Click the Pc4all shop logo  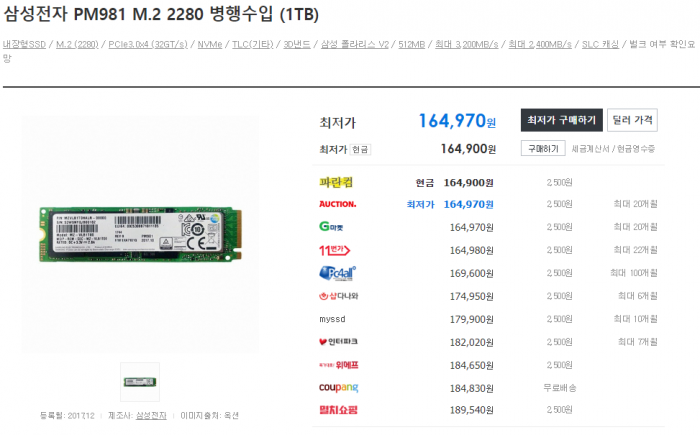338,273
